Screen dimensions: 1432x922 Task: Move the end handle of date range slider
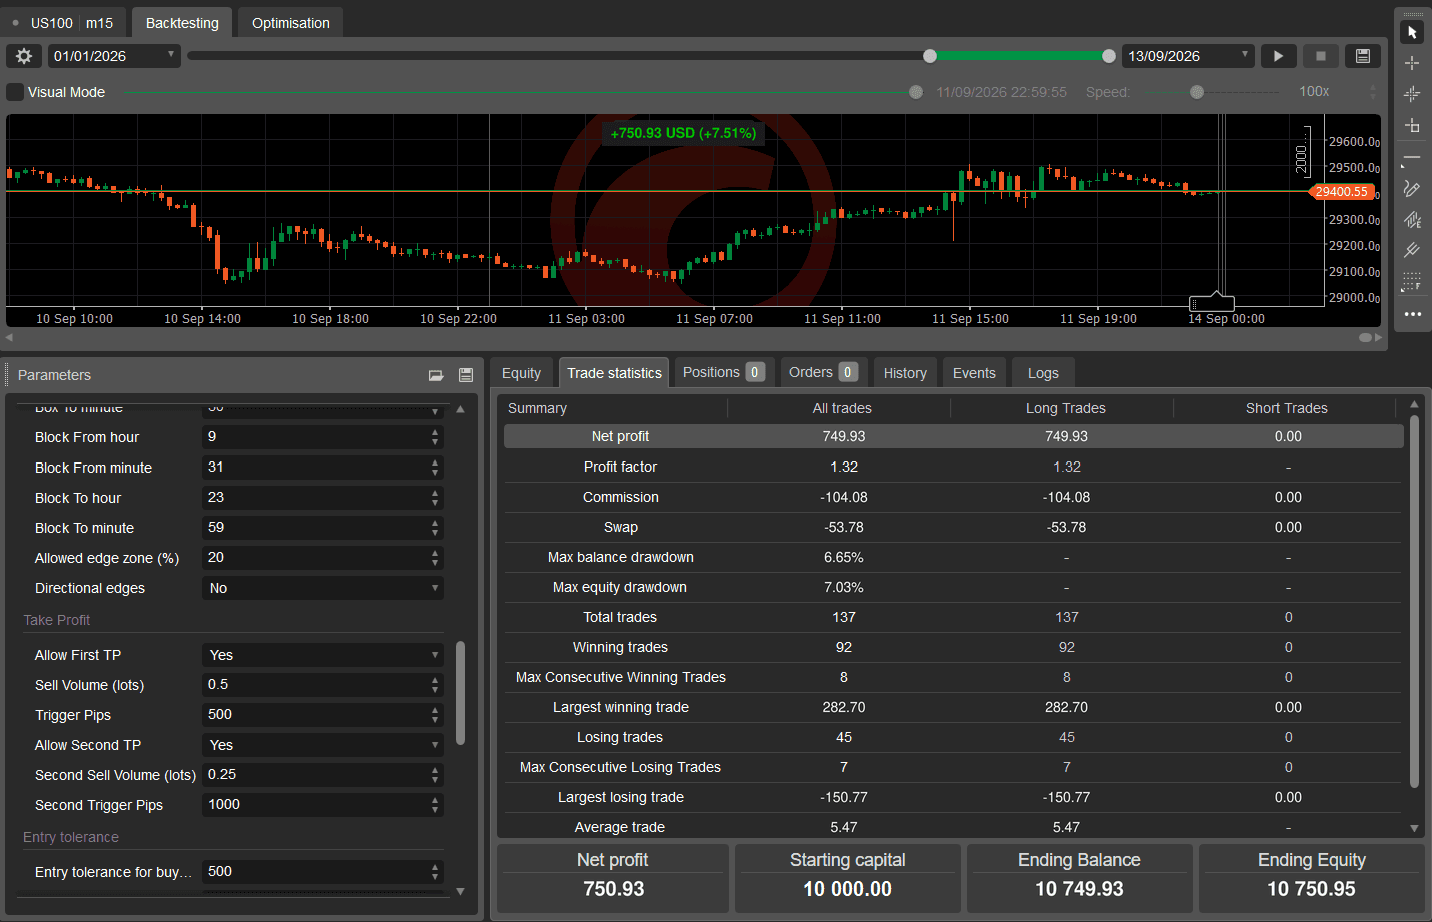[1108, 56]
